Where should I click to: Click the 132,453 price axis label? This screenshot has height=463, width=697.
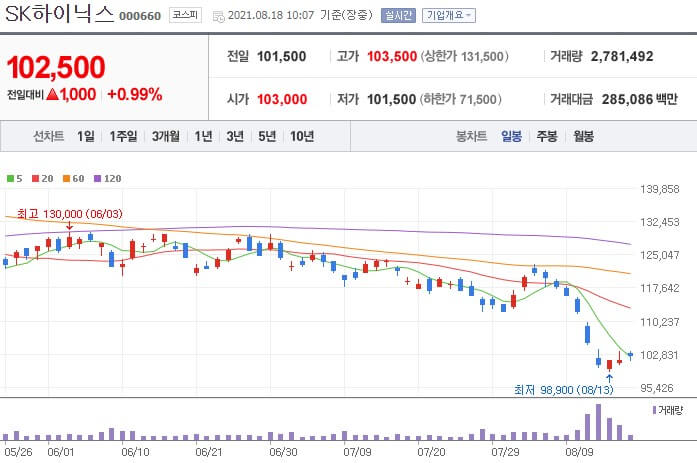[x=660, y=222]
